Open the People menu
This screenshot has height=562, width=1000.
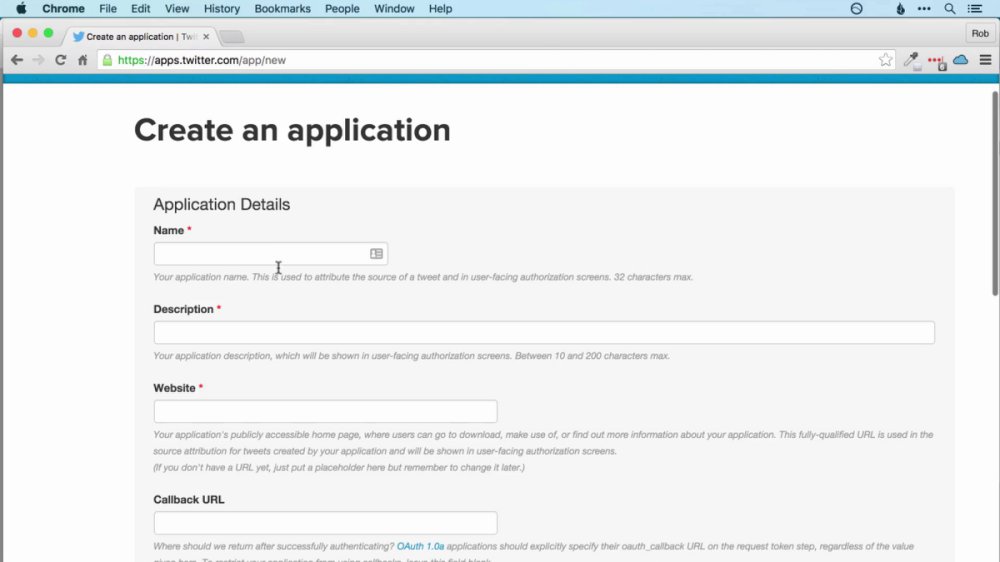(x=342, y=9)
